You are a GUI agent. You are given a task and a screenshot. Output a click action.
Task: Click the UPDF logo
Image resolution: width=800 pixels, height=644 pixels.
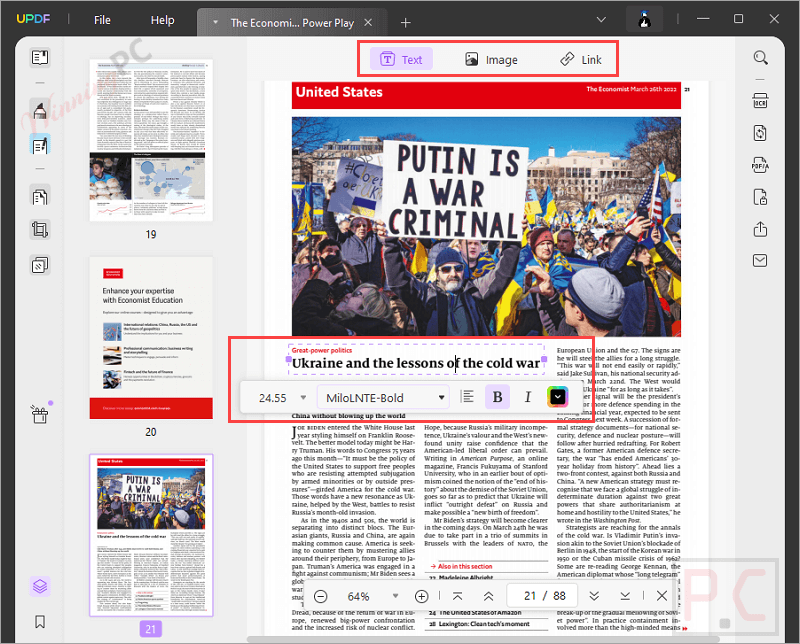click(x=33, y=19)
